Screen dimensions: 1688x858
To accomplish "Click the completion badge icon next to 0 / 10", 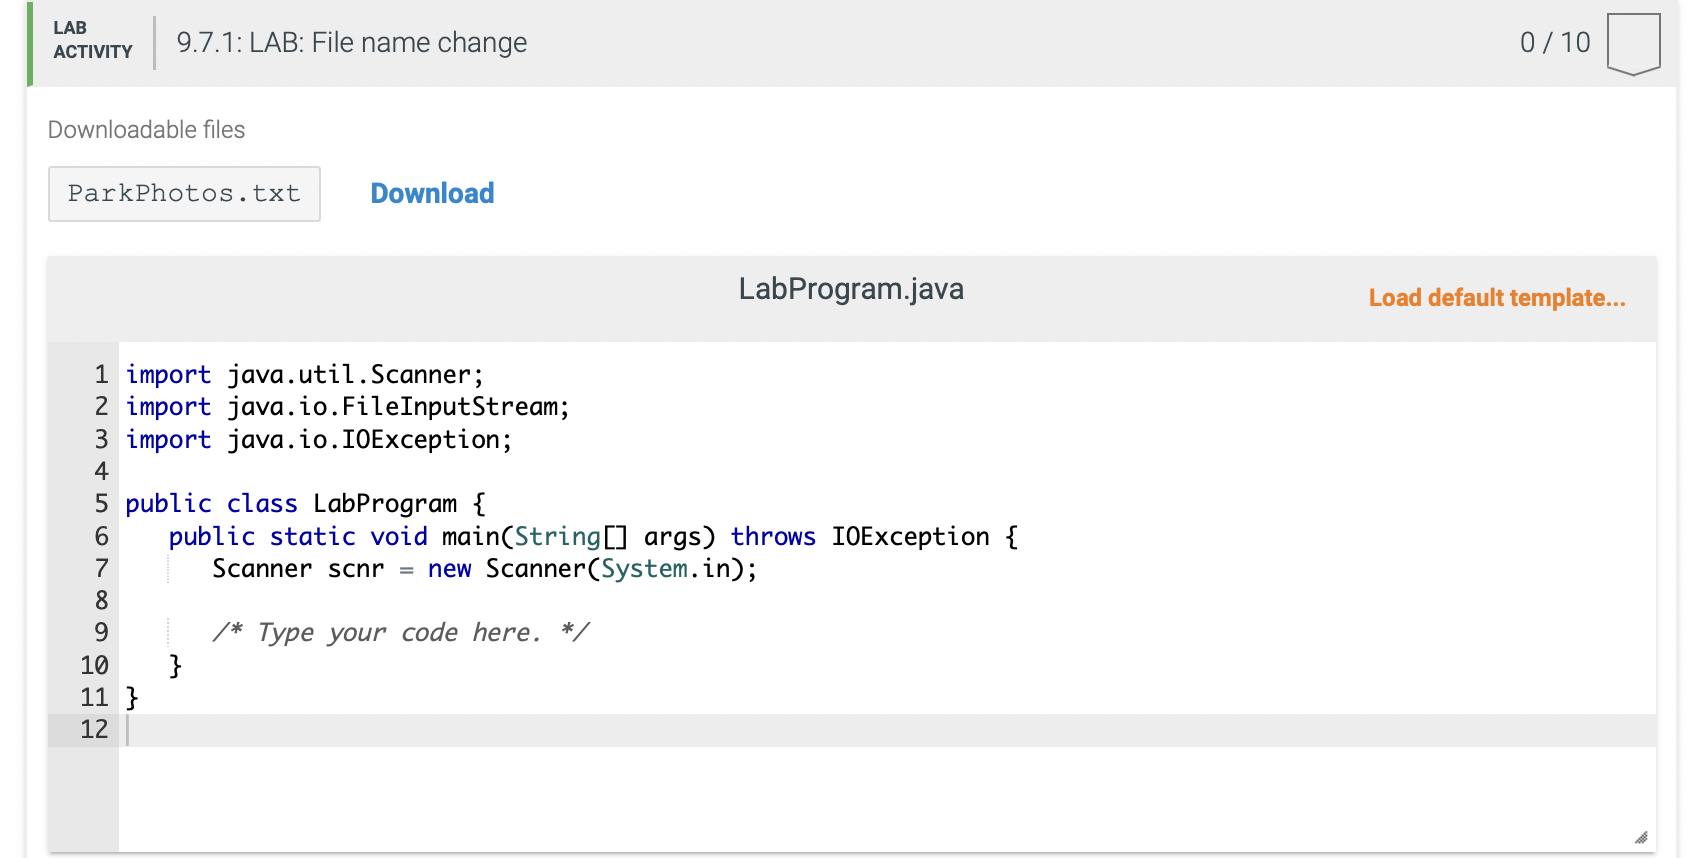I will click(1633, 44).
